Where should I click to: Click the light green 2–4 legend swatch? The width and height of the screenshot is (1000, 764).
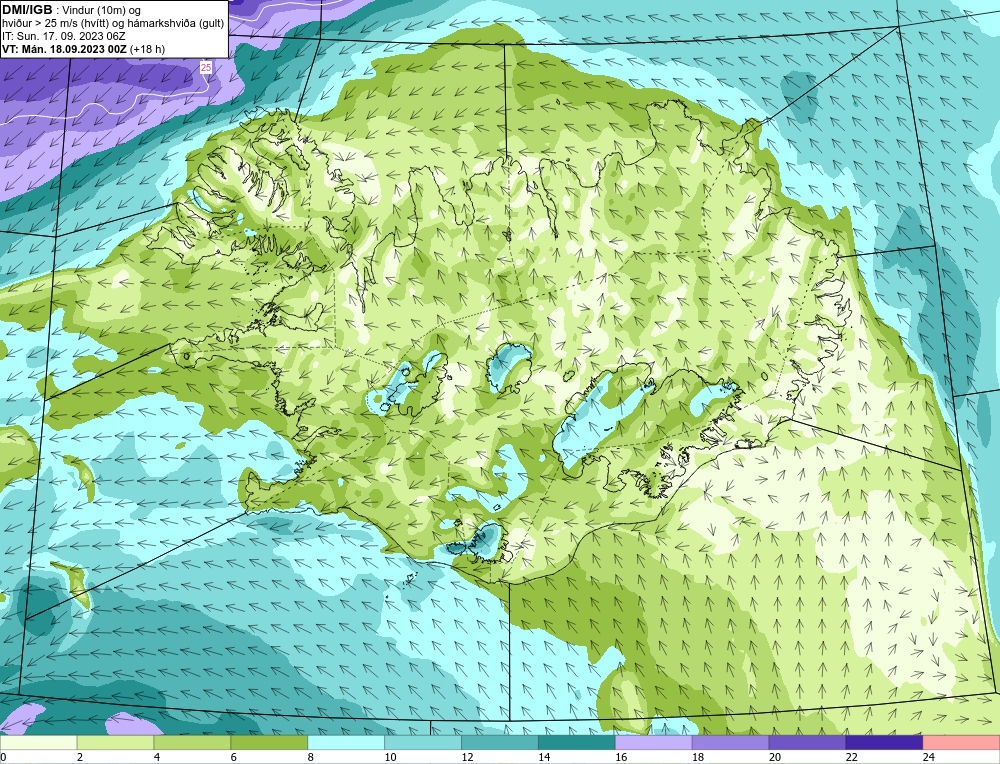coord(115,743)
